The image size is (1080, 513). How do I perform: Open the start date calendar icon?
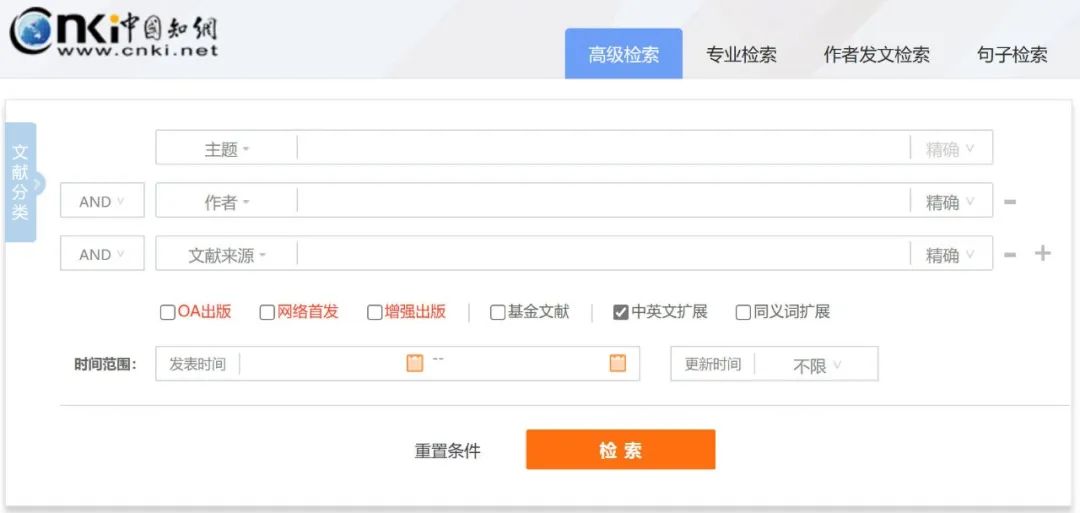pos(415,363)
